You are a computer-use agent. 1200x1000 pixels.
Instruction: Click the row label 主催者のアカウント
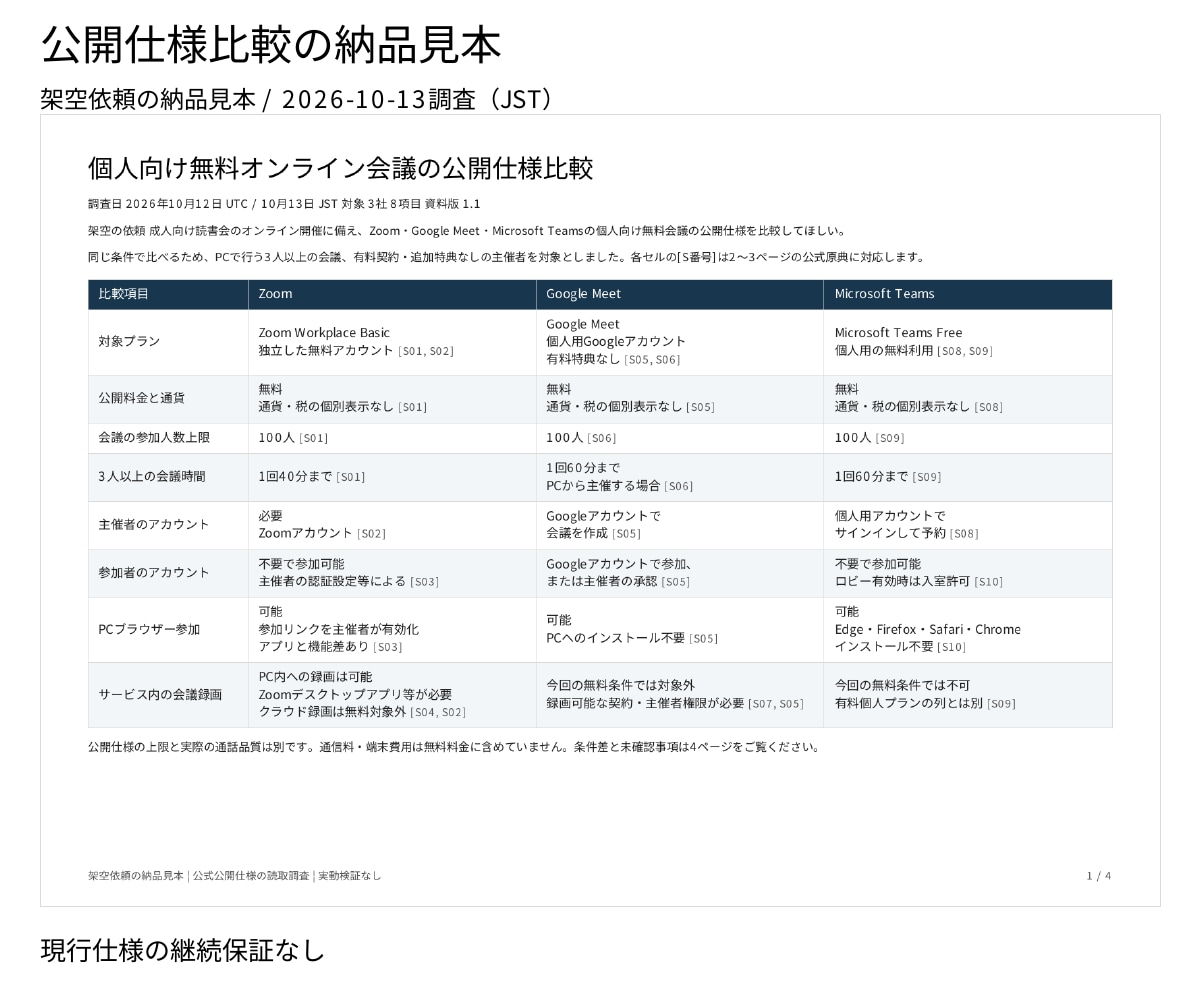168,525
